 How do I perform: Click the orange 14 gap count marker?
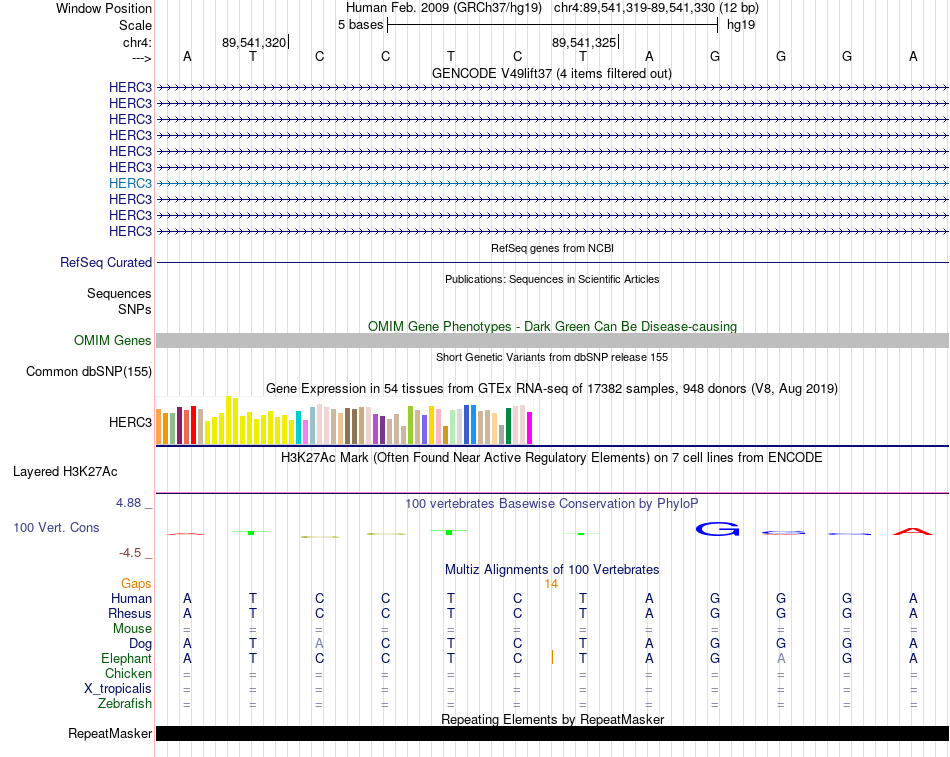point(551,584)
